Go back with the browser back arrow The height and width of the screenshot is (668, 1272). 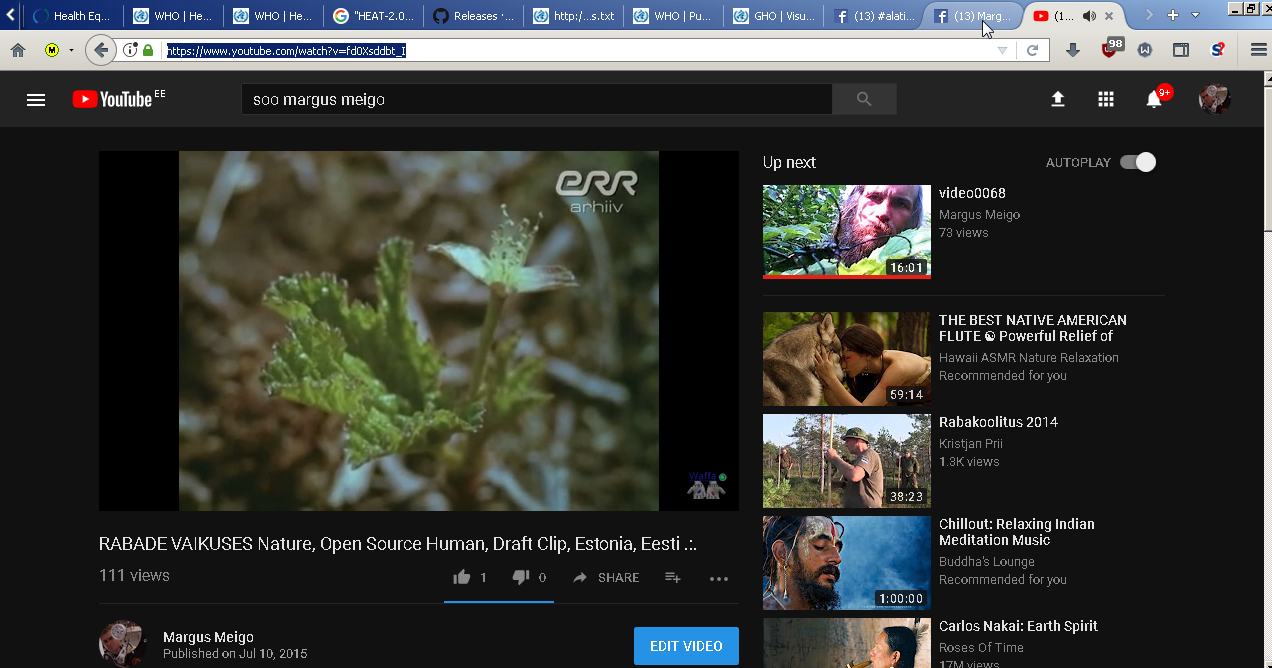click(100, 50)
